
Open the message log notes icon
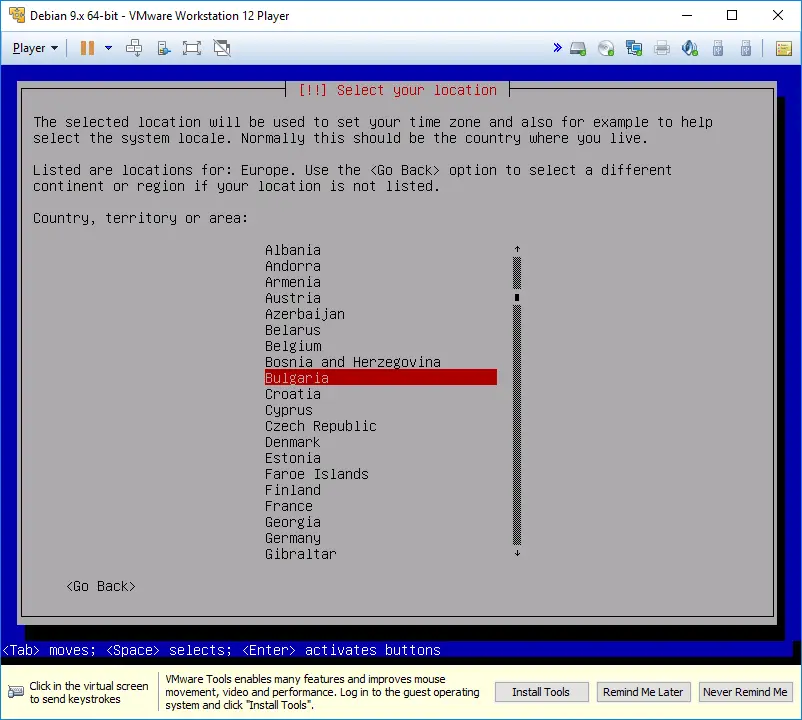783,48
